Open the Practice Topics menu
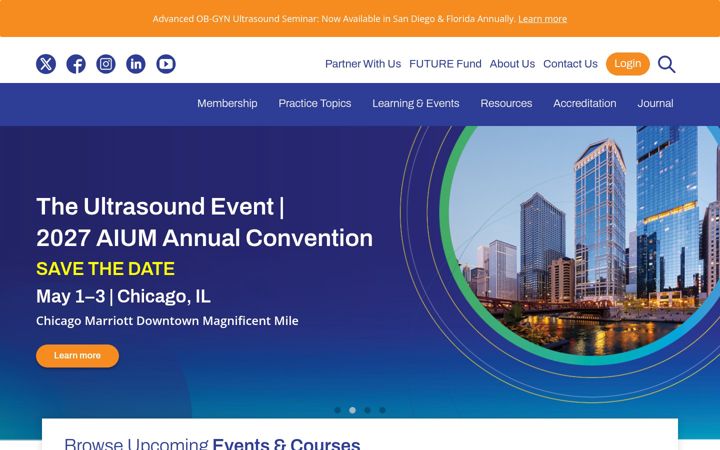Viewport: 720px width, 450px height. pyautogui.click(x=315, y=103)
